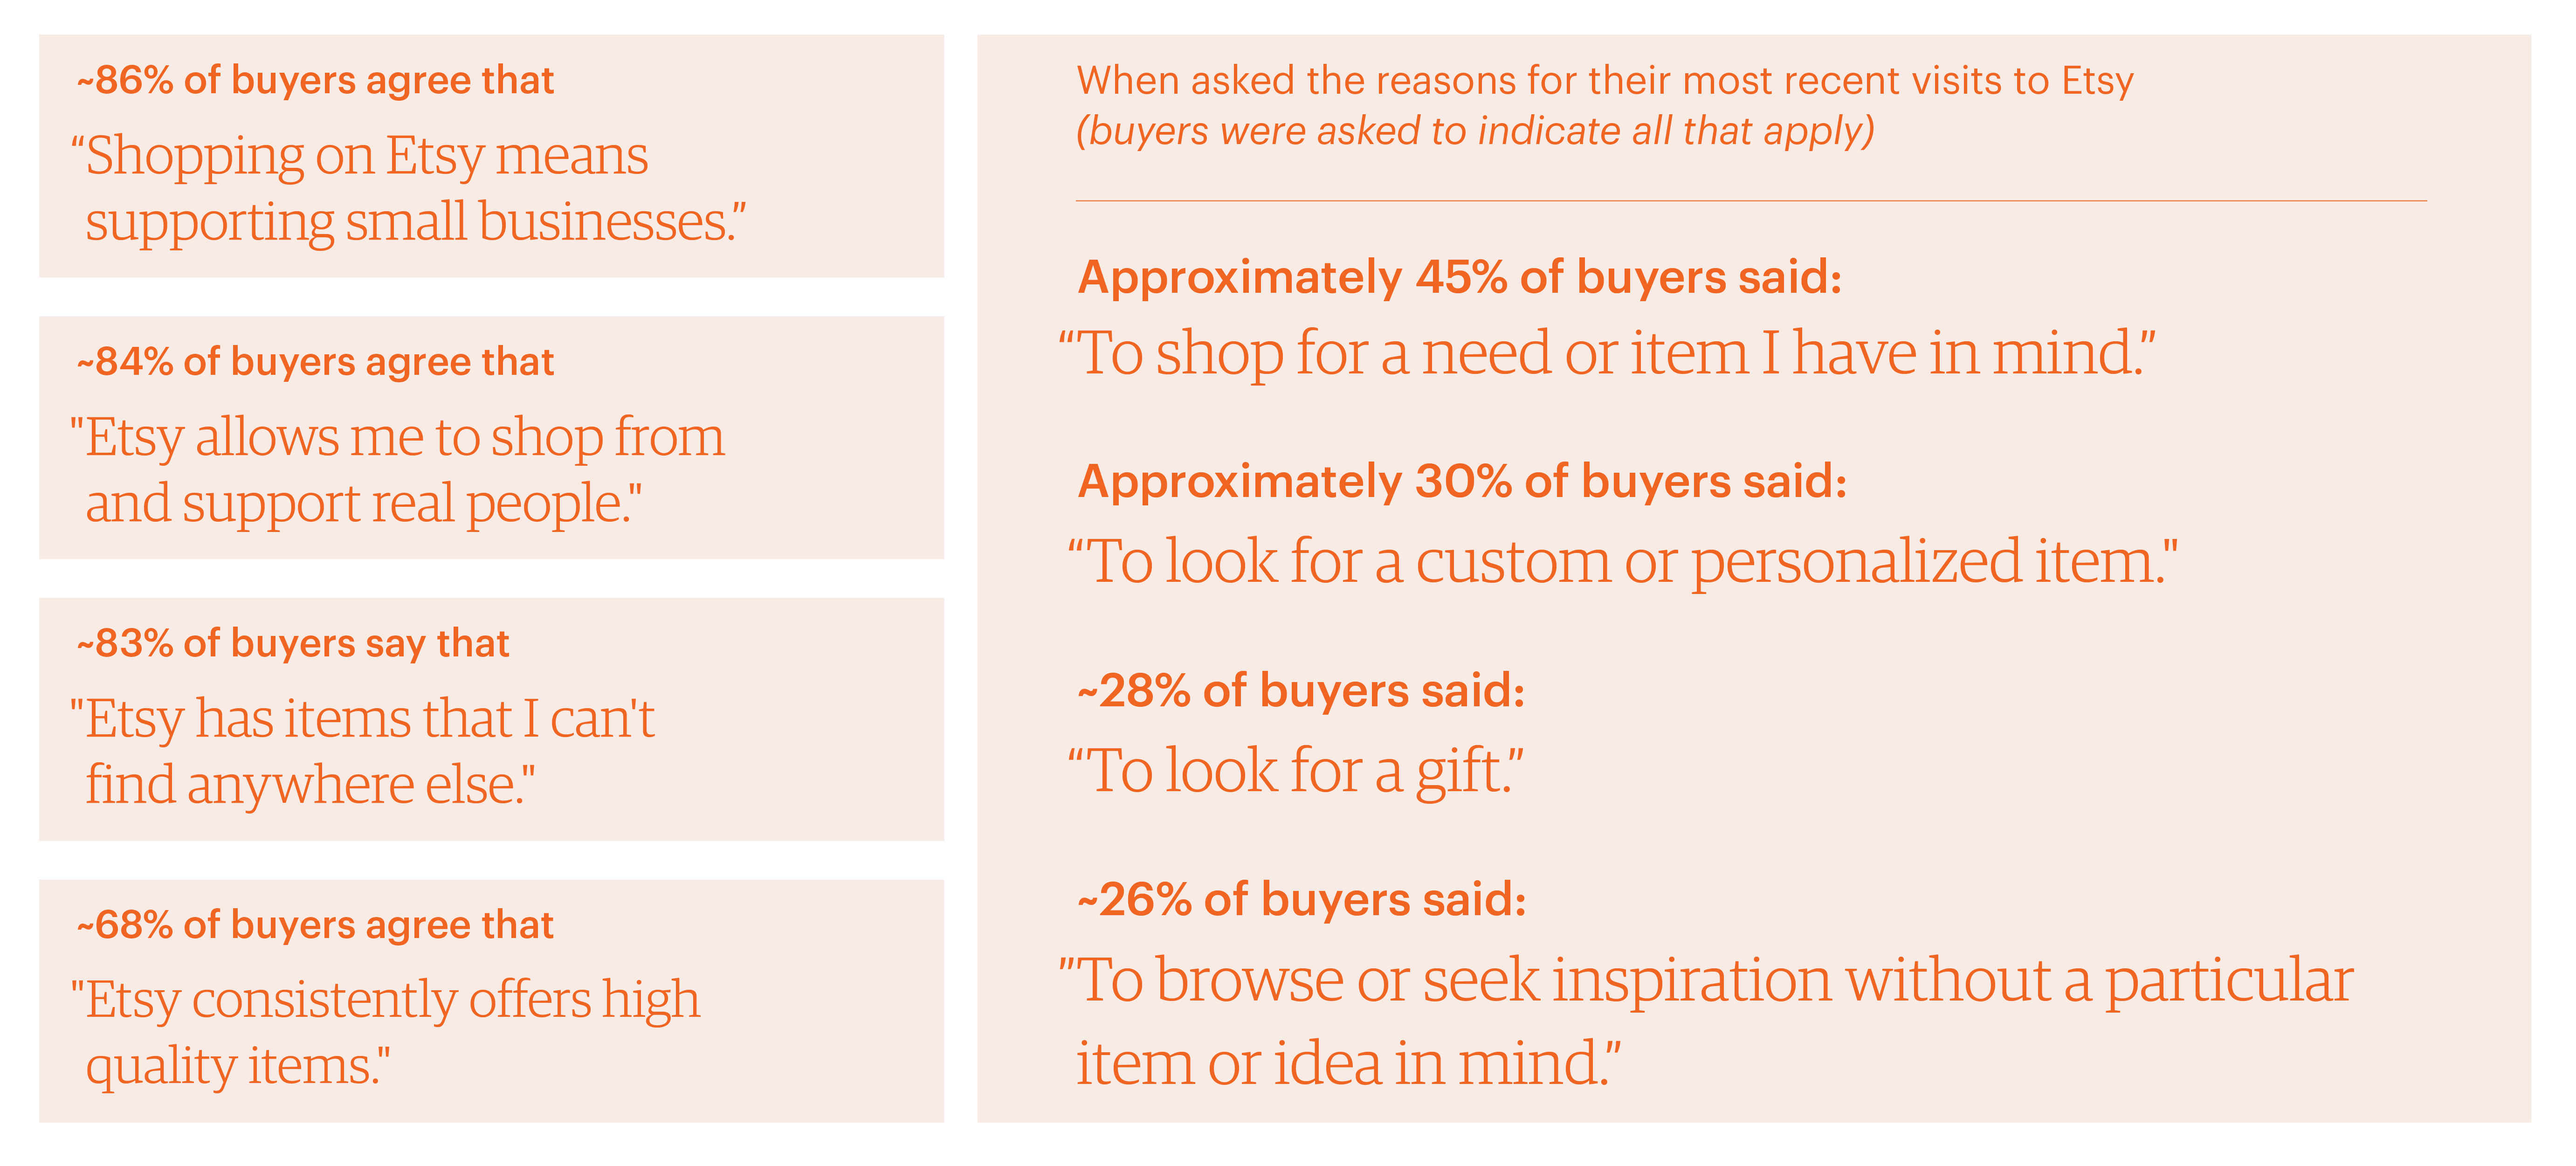
Task: Select the 'Etsy allows me to shop' quote
Action: [x=398, y=469]
